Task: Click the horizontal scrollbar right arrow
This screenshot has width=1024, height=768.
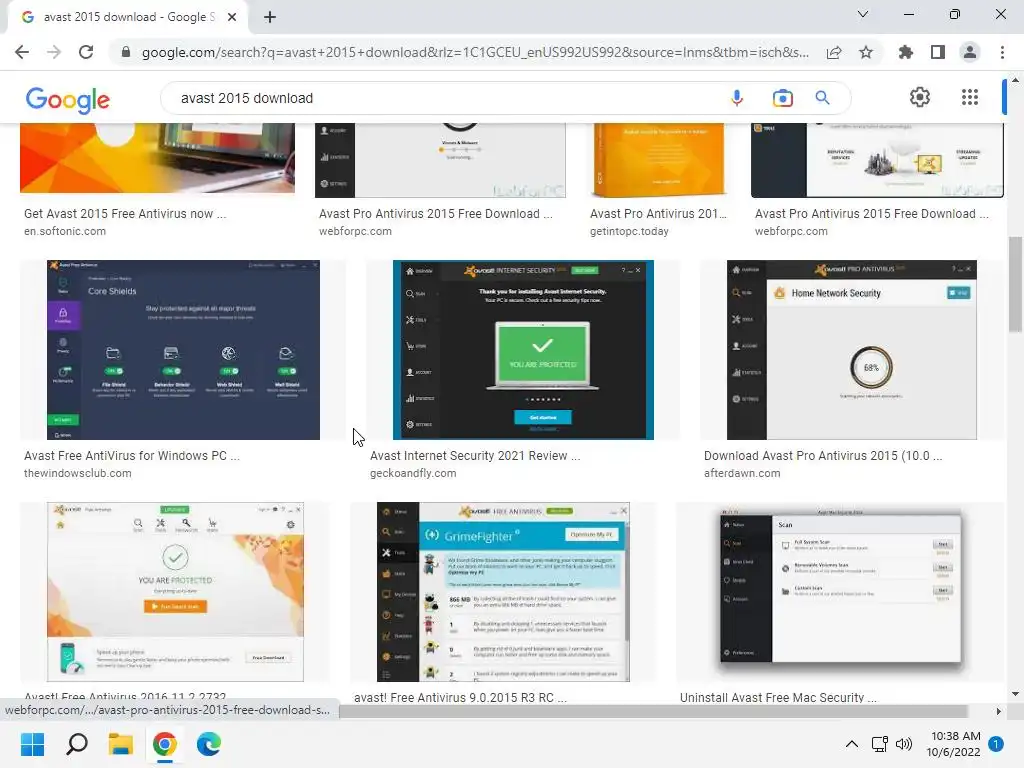Action: (x=998, y=711)
